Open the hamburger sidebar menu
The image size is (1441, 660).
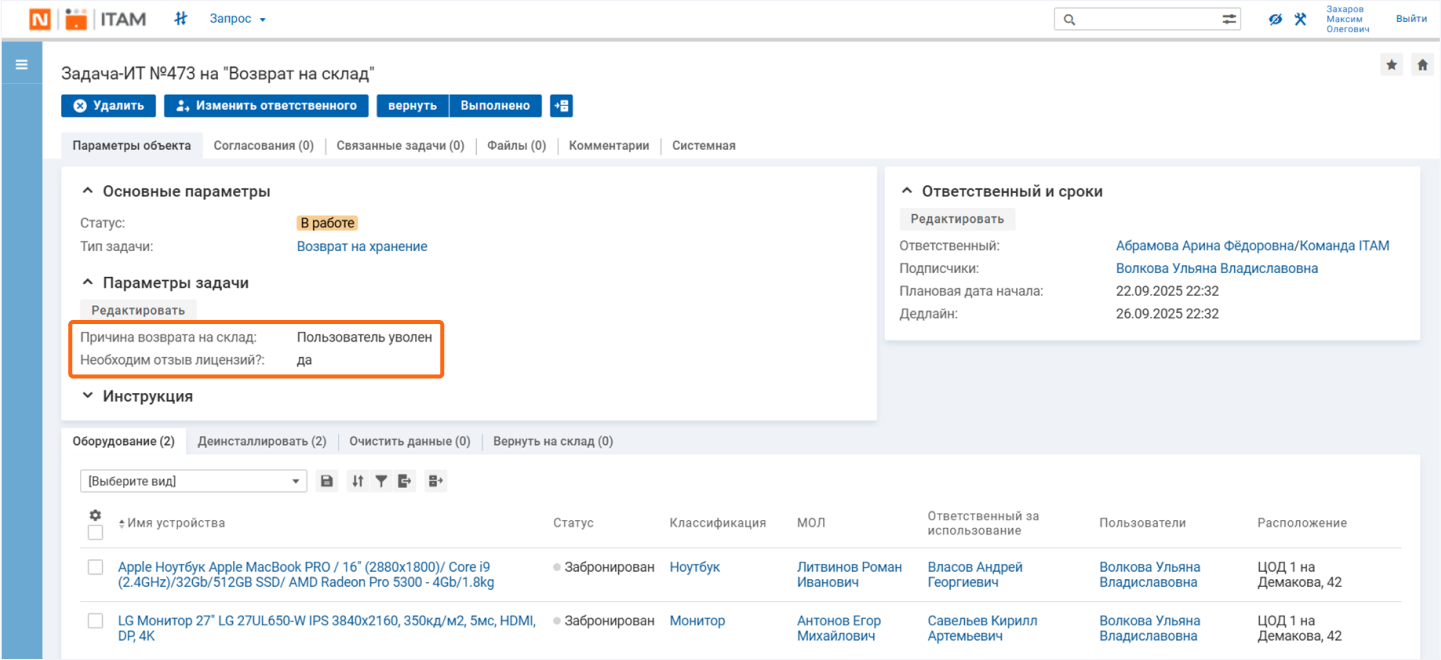coord(21,64)
